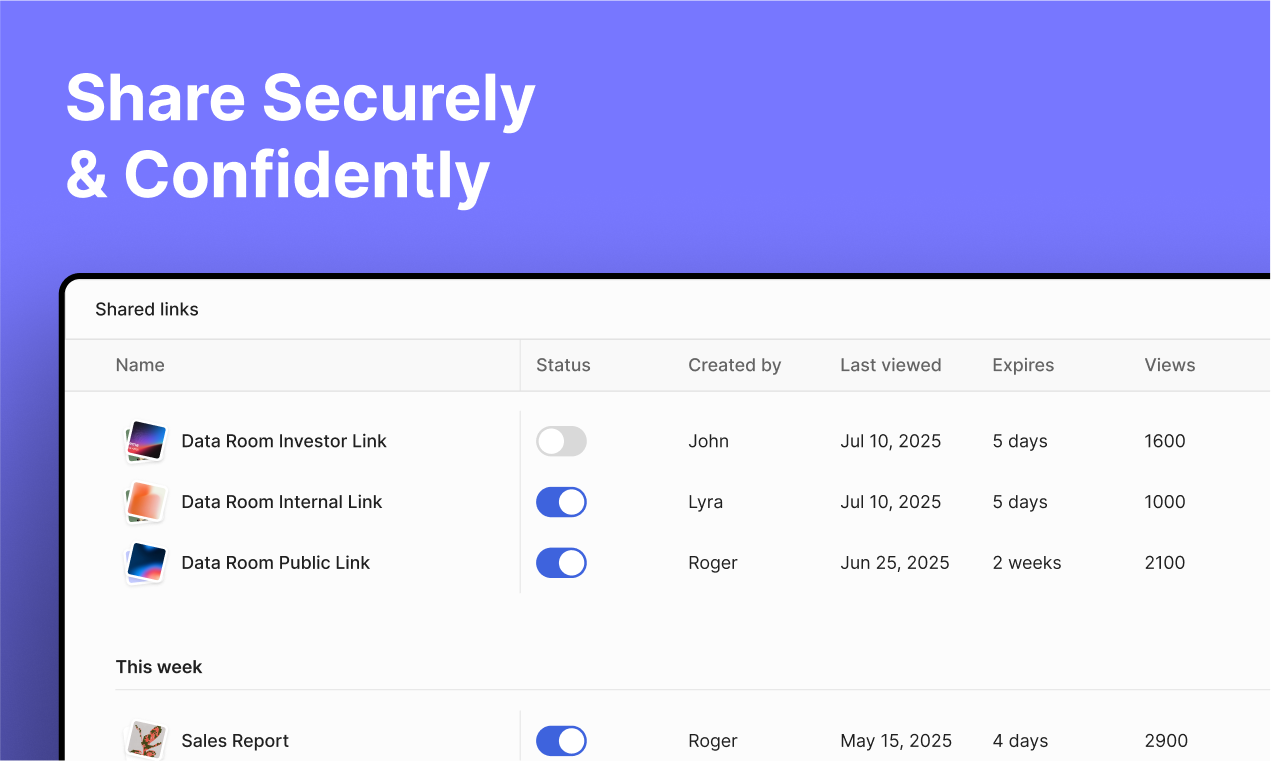Click the Data Room Internal Link thumbnail icon
This screenshot has height=761, width=1271.
click(x=146, y=502)
